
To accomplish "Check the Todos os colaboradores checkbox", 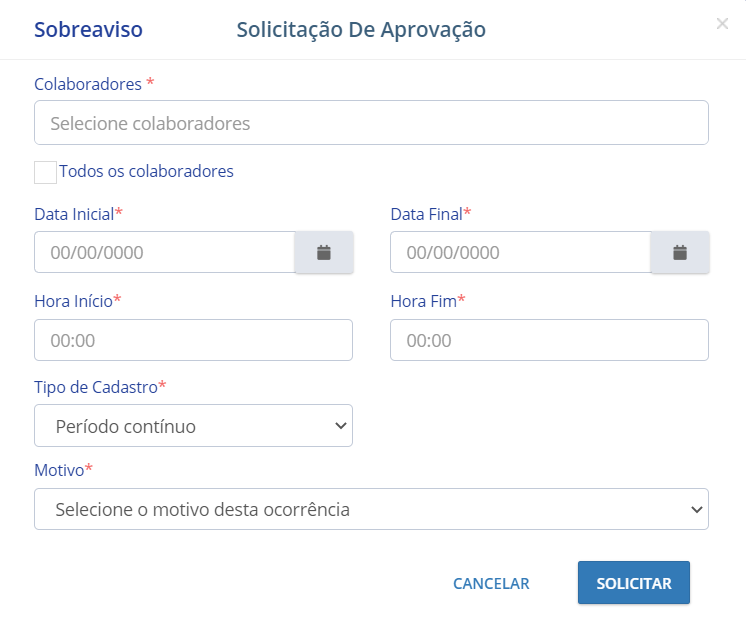I will (x=45, y=172).
